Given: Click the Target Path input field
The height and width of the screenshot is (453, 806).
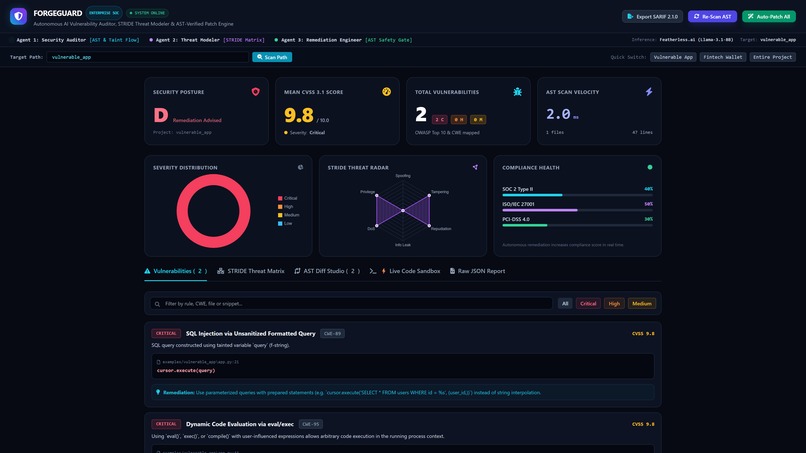Looking at the screenshot, I should coord(148,57).
